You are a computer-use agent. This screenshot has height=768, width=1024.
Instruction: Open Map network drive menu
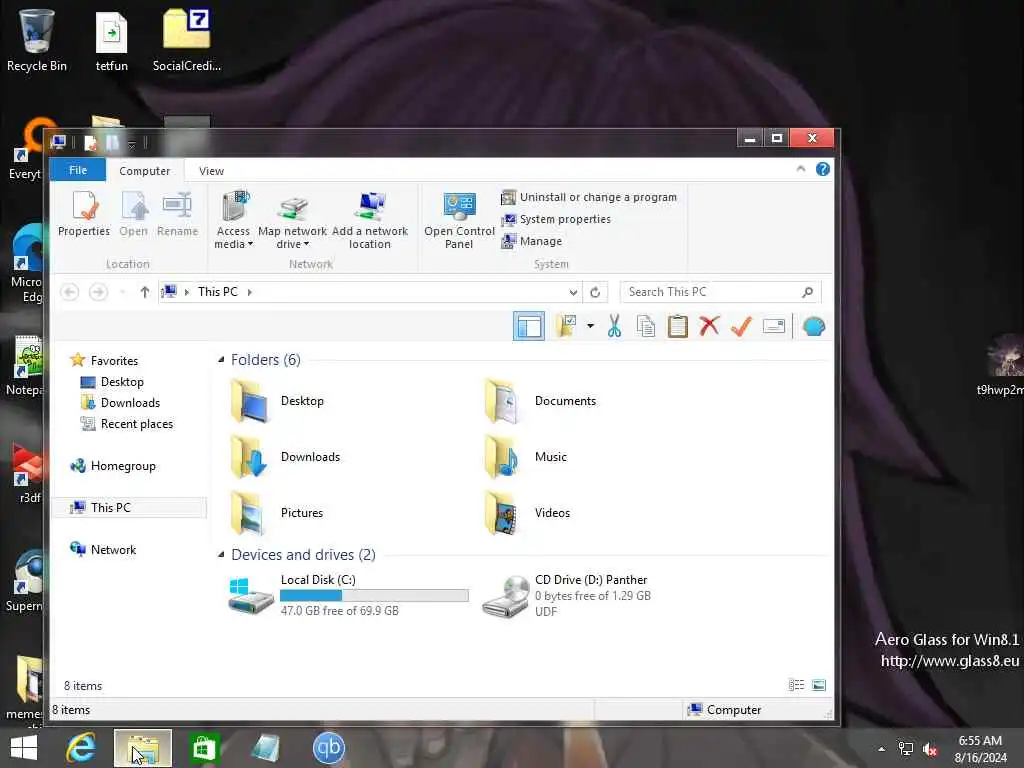coord(292,220)
